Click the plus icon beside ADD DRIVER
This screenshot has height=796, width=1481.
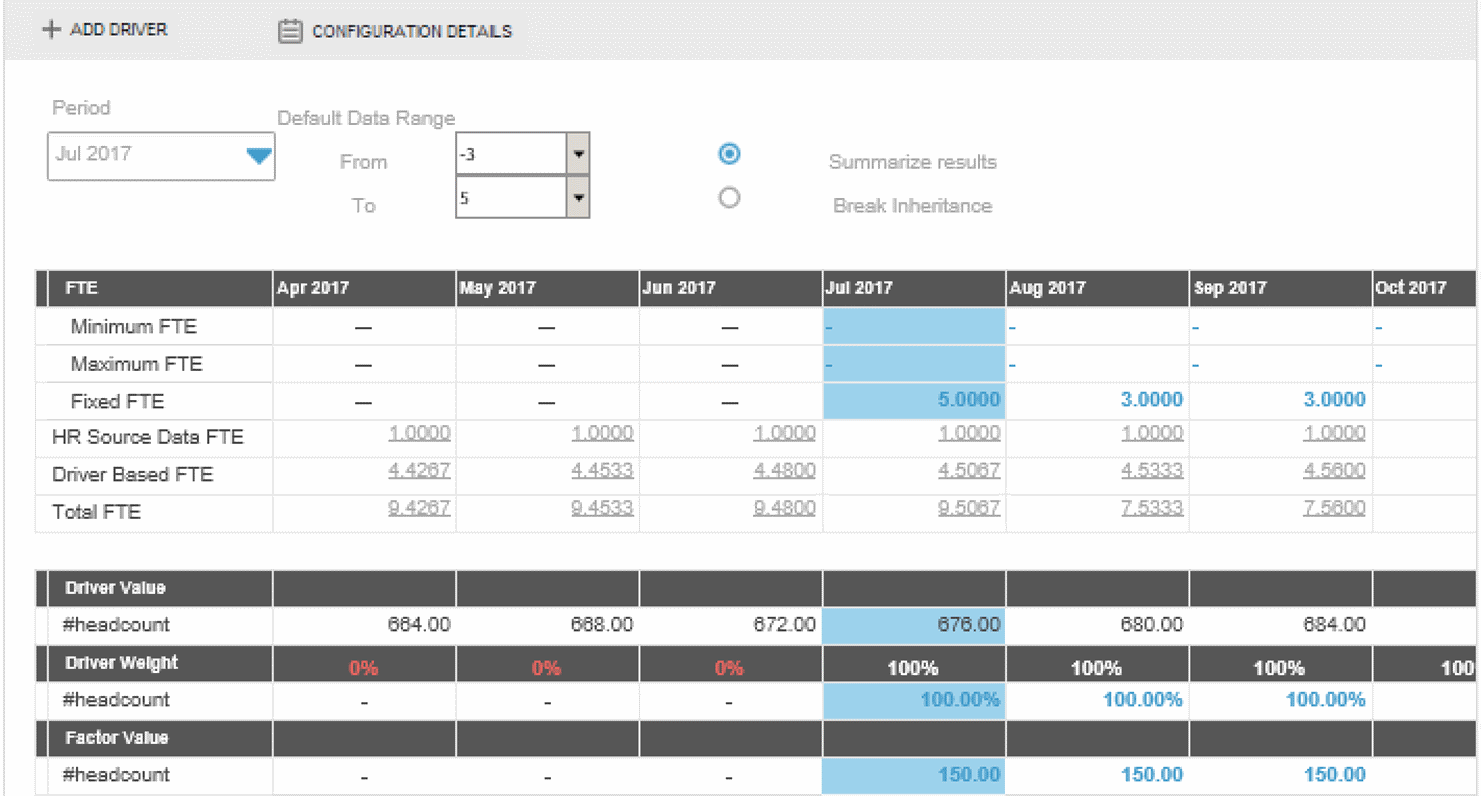point(51,30)
